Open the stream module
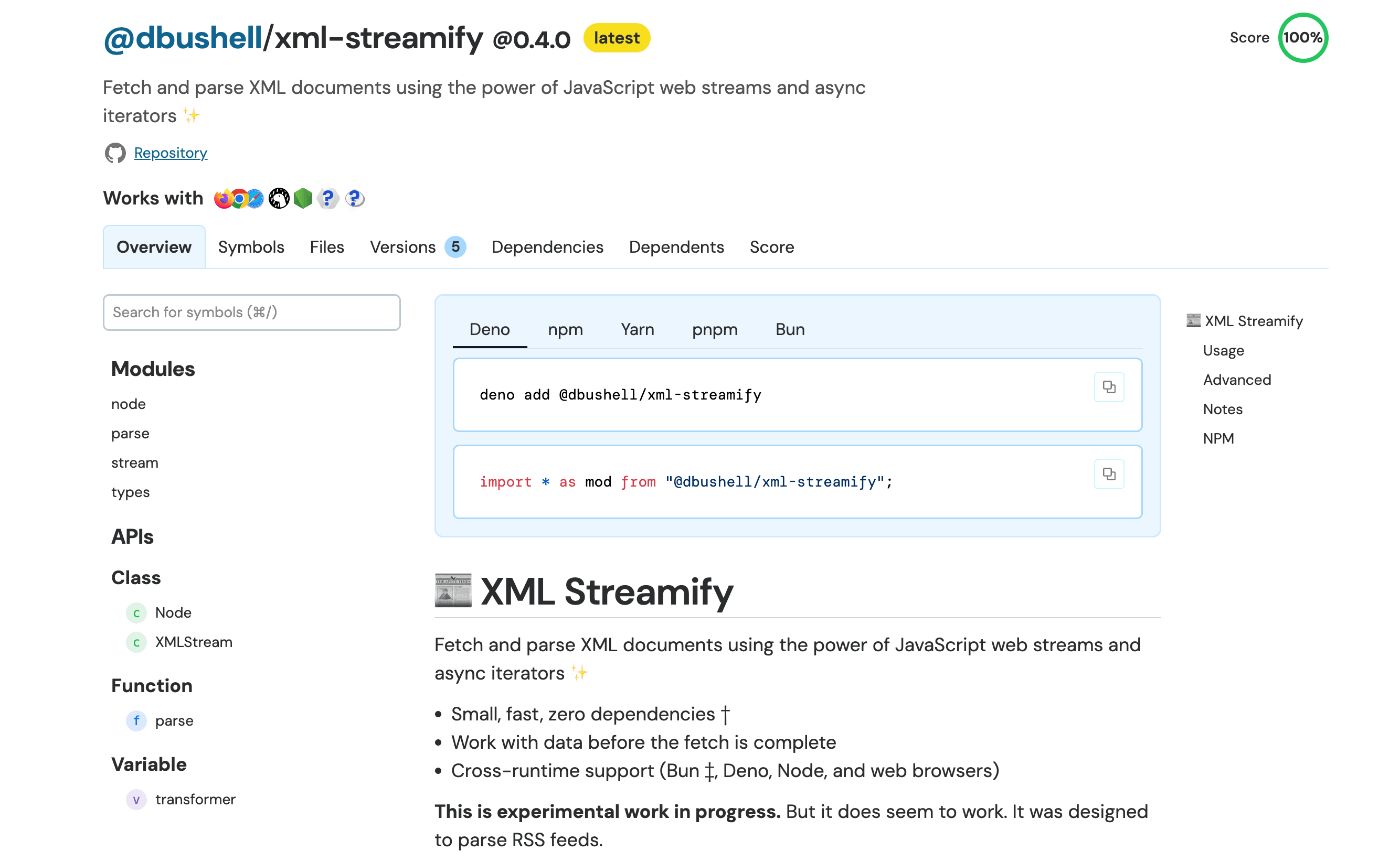Image resolution: width=1400 pixels, height=862 pixels. pyautogui.click(x=135, y=463)
